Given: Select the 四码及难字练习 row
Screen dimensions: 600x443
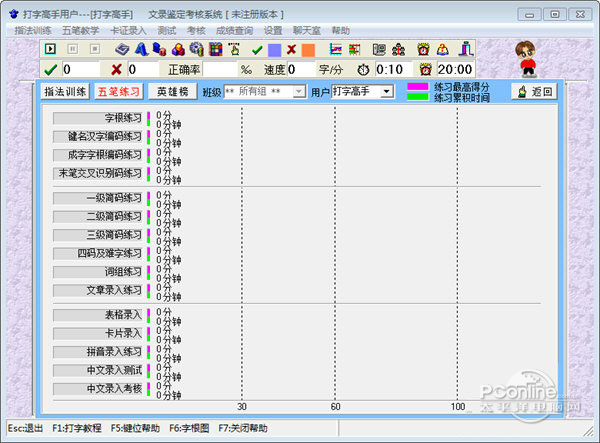Looking at the screenshot, I should click(98, 253).
